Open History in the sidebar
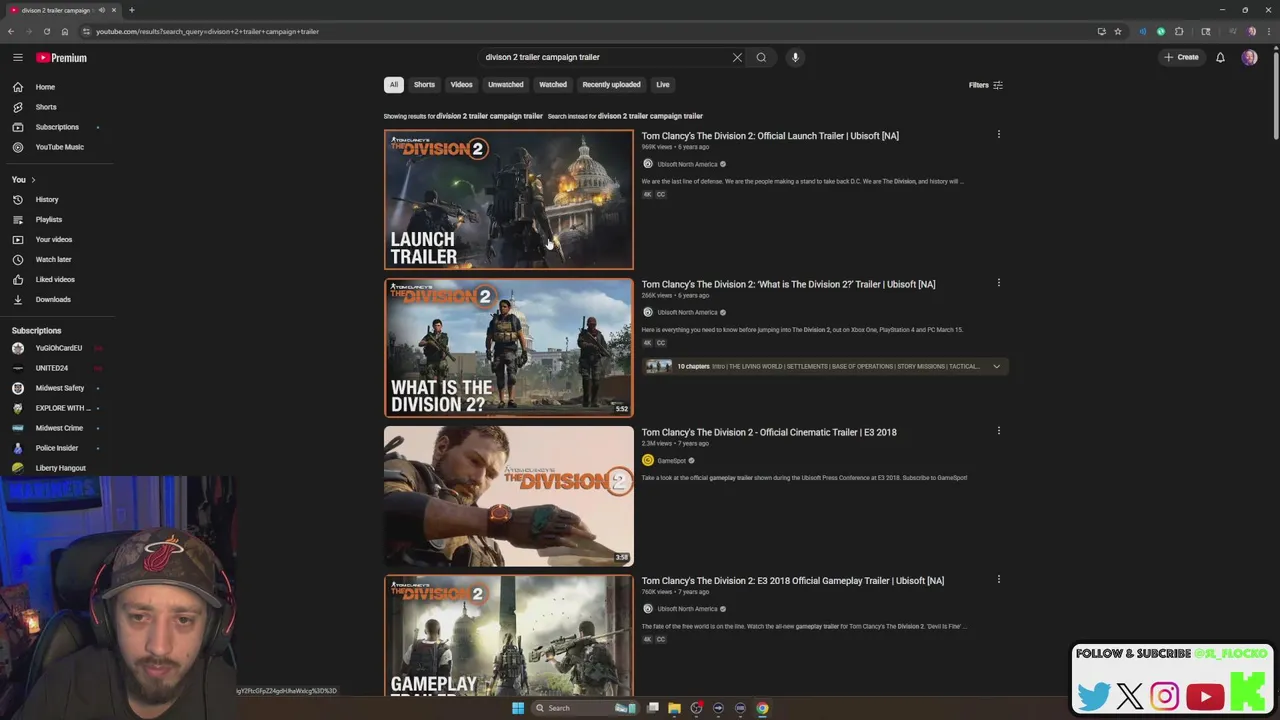The width and height of the screenshot is (1280, 720). (58, 200)
